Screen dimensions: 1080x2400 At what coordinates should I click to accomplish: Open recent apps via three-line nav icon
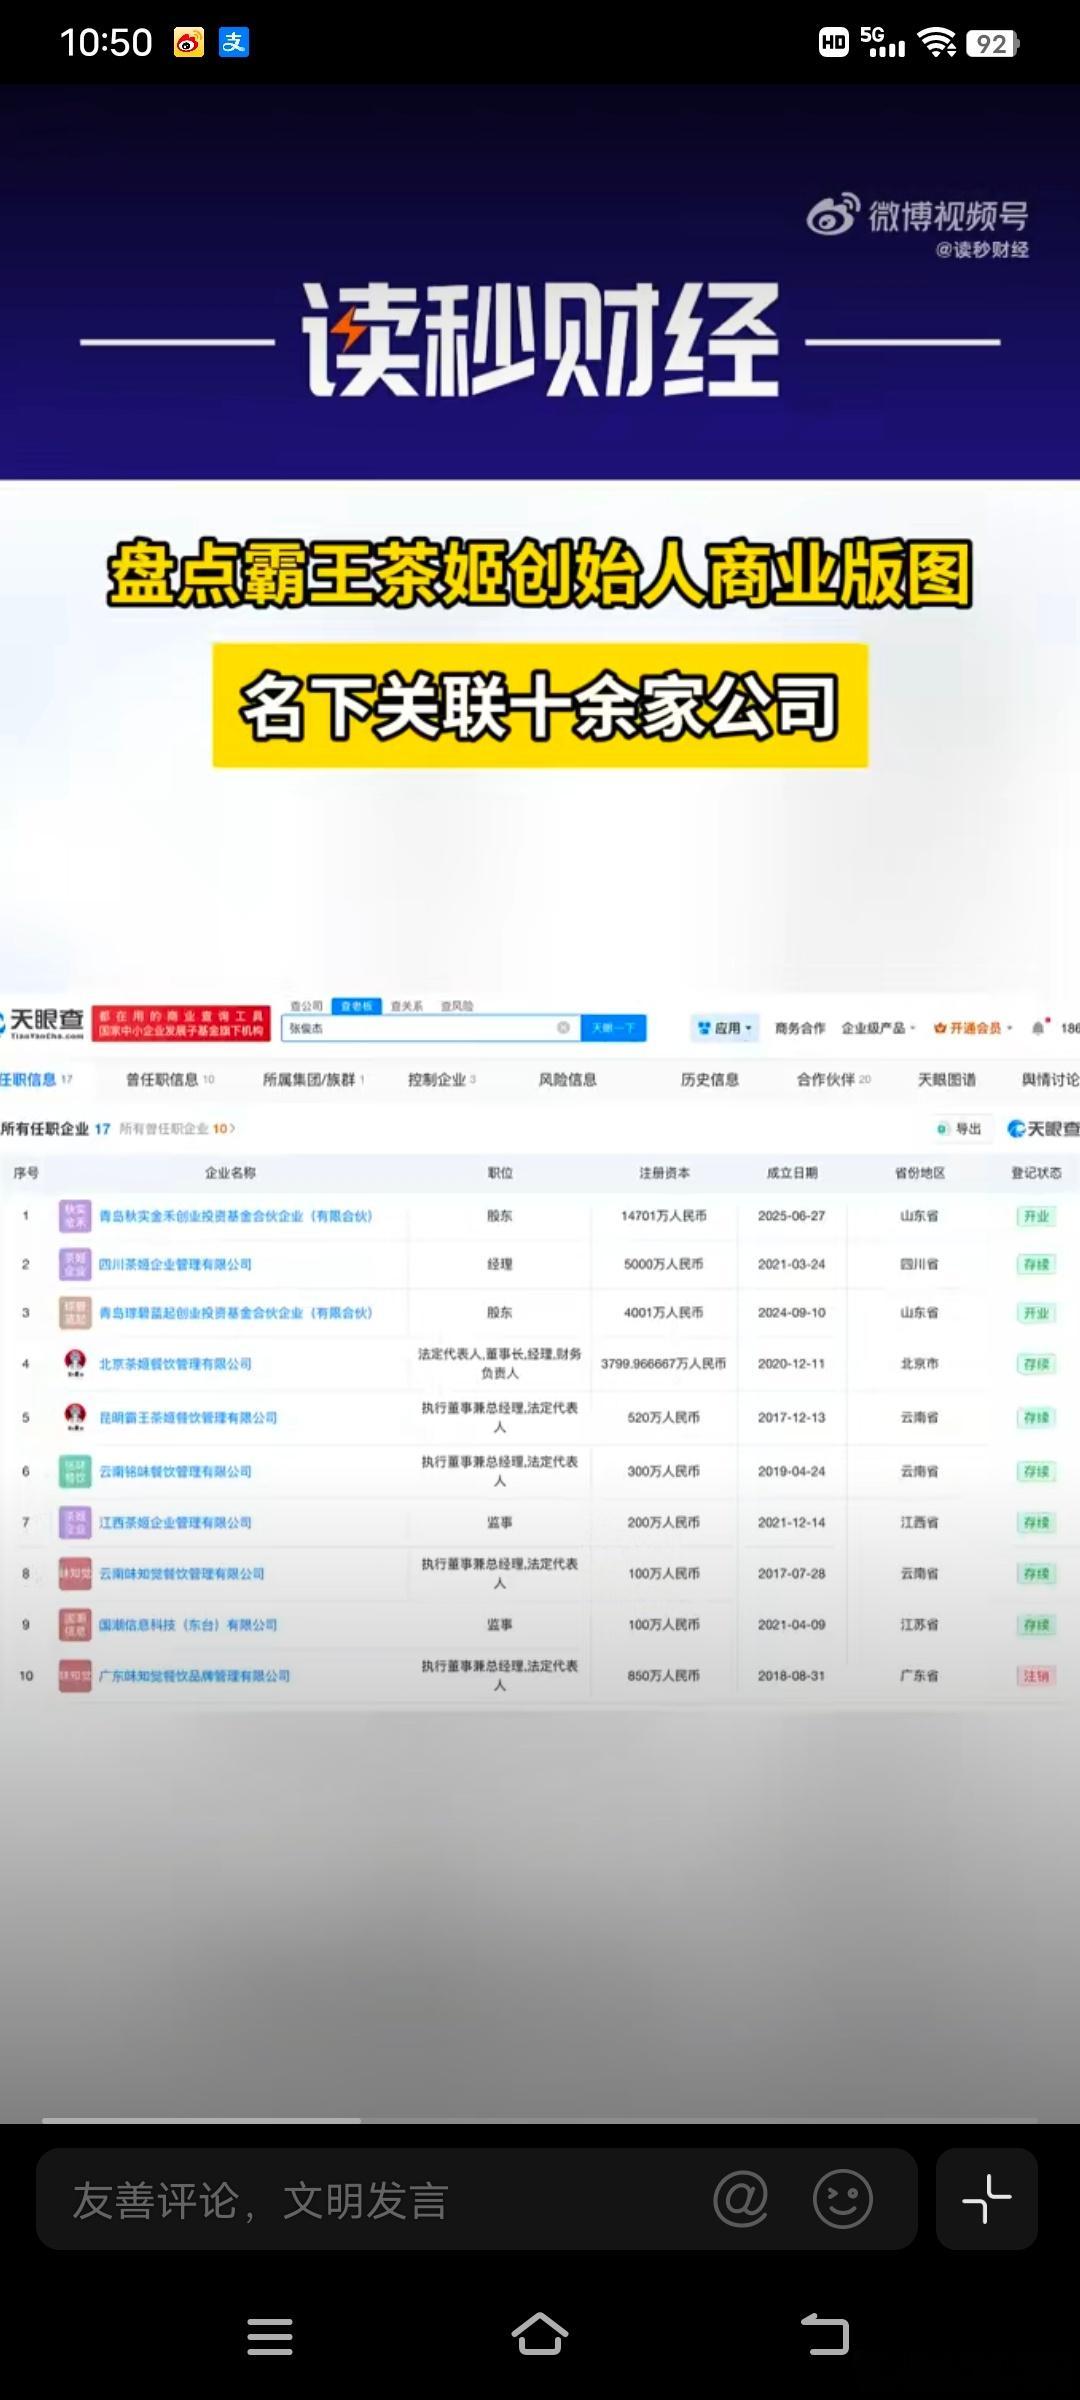[x=270, y=2336]
